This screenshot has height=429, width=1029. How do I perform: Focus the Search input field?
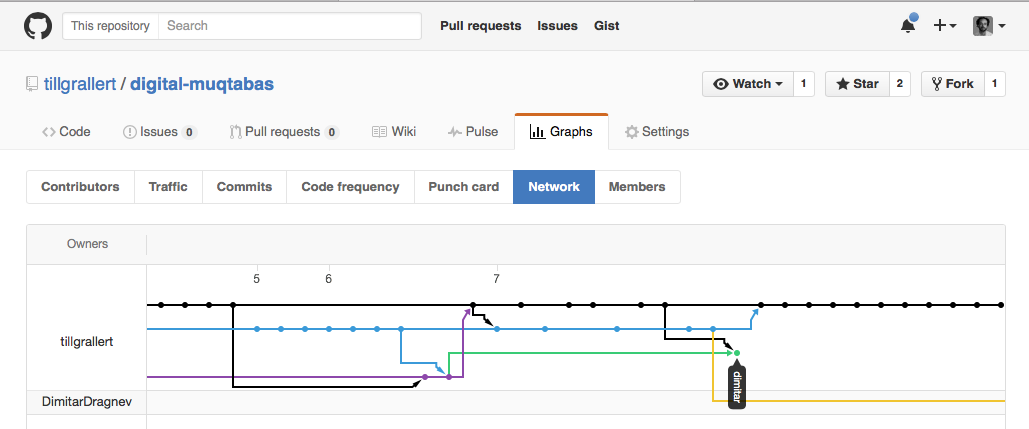(290, 26)
